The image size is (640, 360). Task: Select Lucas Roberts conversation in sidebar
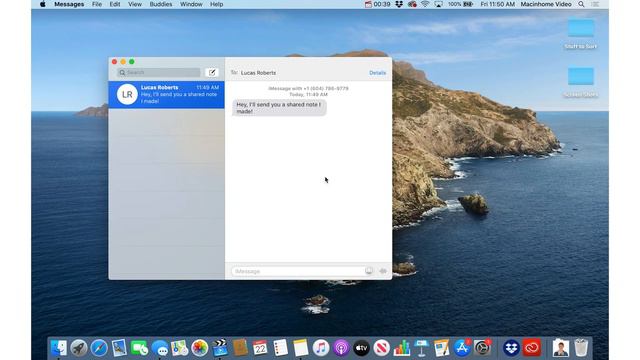point(167,94)
